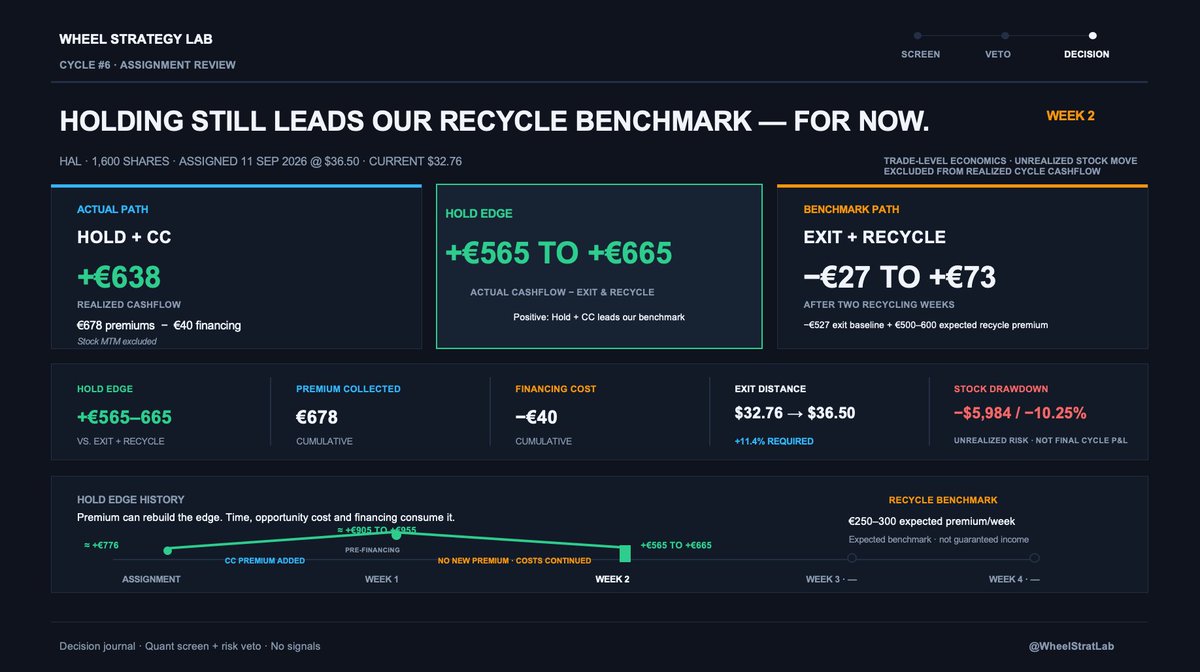Viewport: 1200px width, 672px height.
Task: Click the HOLDING STILL LEADS headline
Action: pos(494,122)
